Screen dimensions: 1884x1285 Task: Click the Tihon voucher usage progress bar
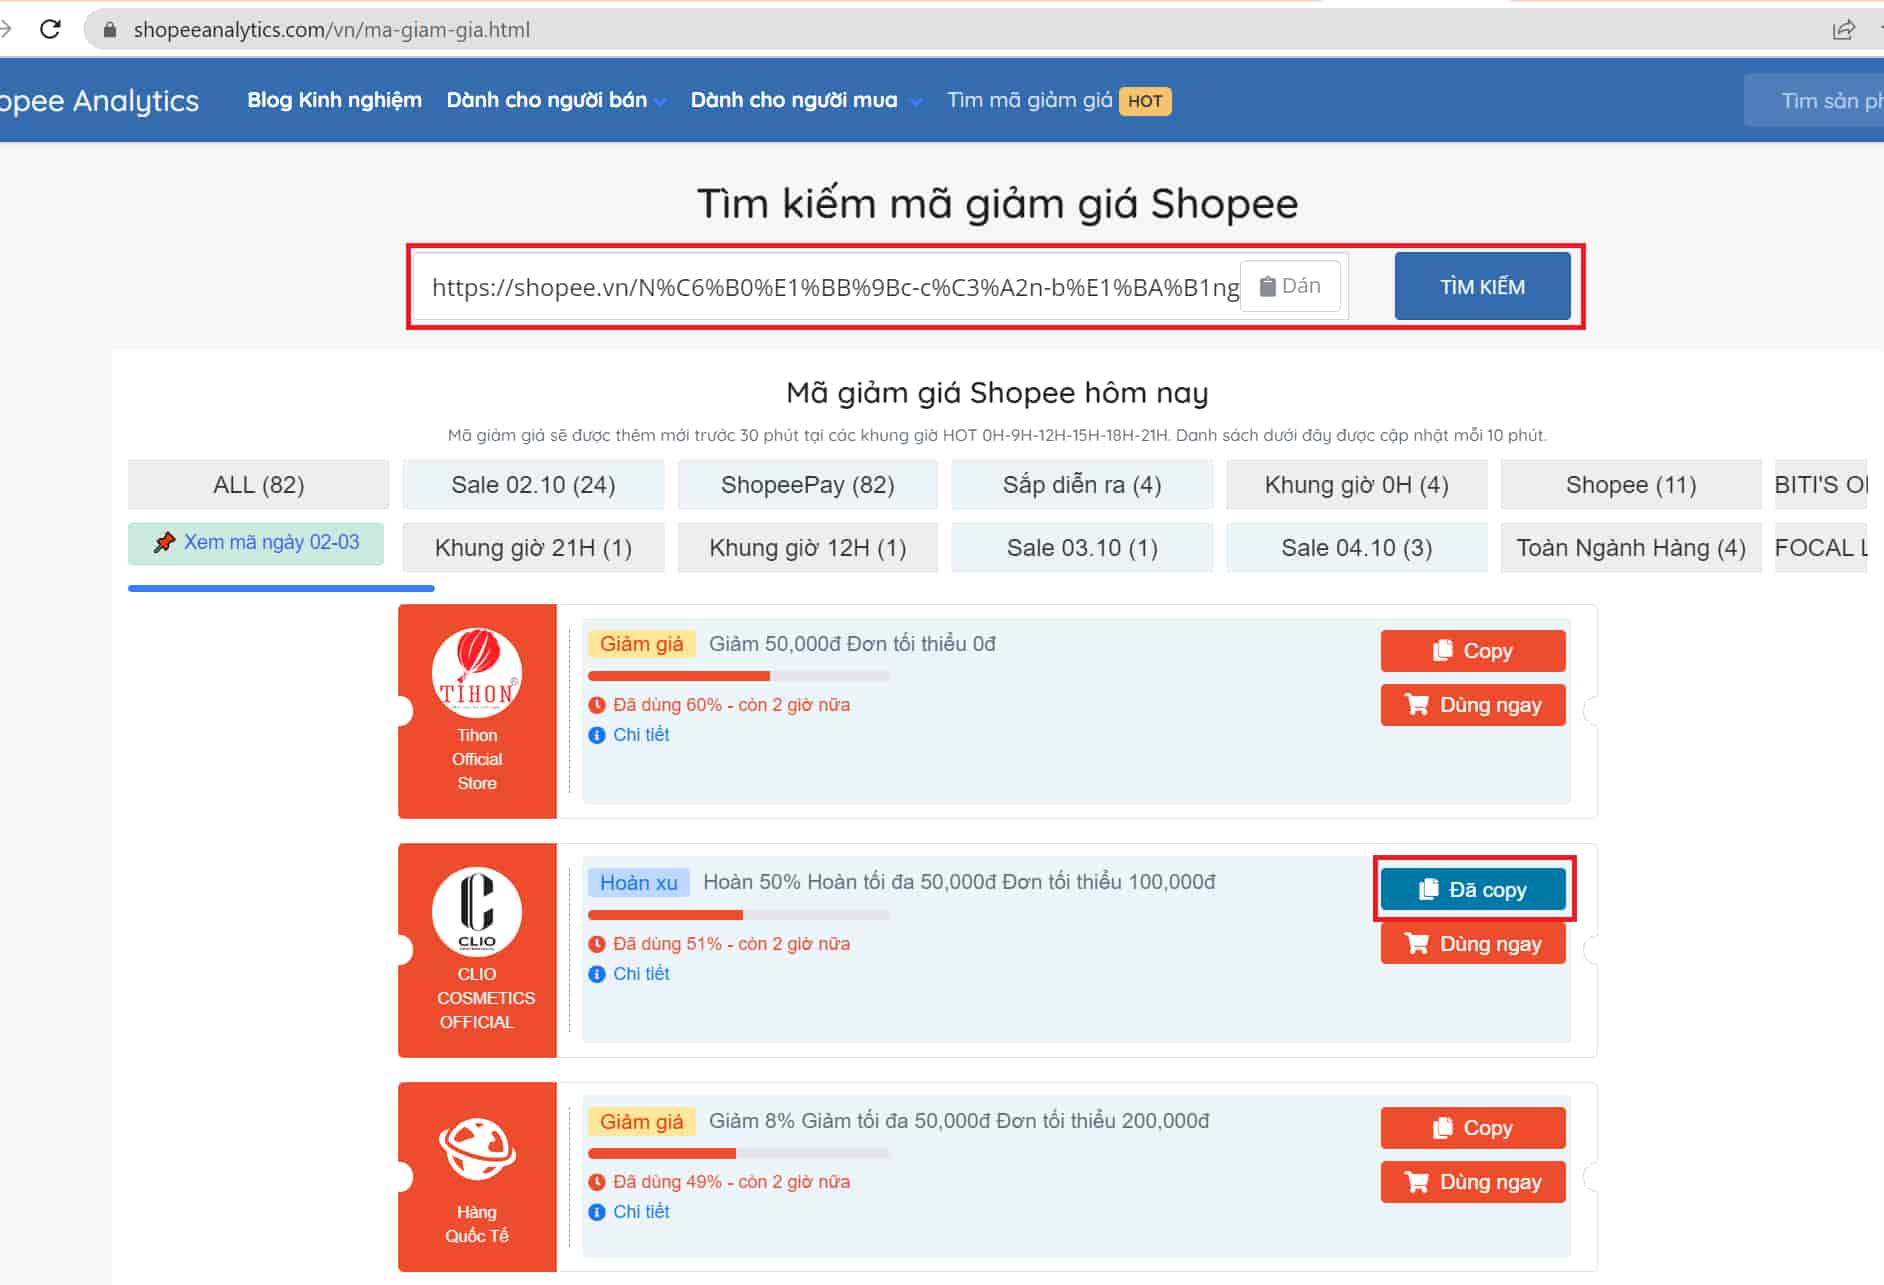738,676
